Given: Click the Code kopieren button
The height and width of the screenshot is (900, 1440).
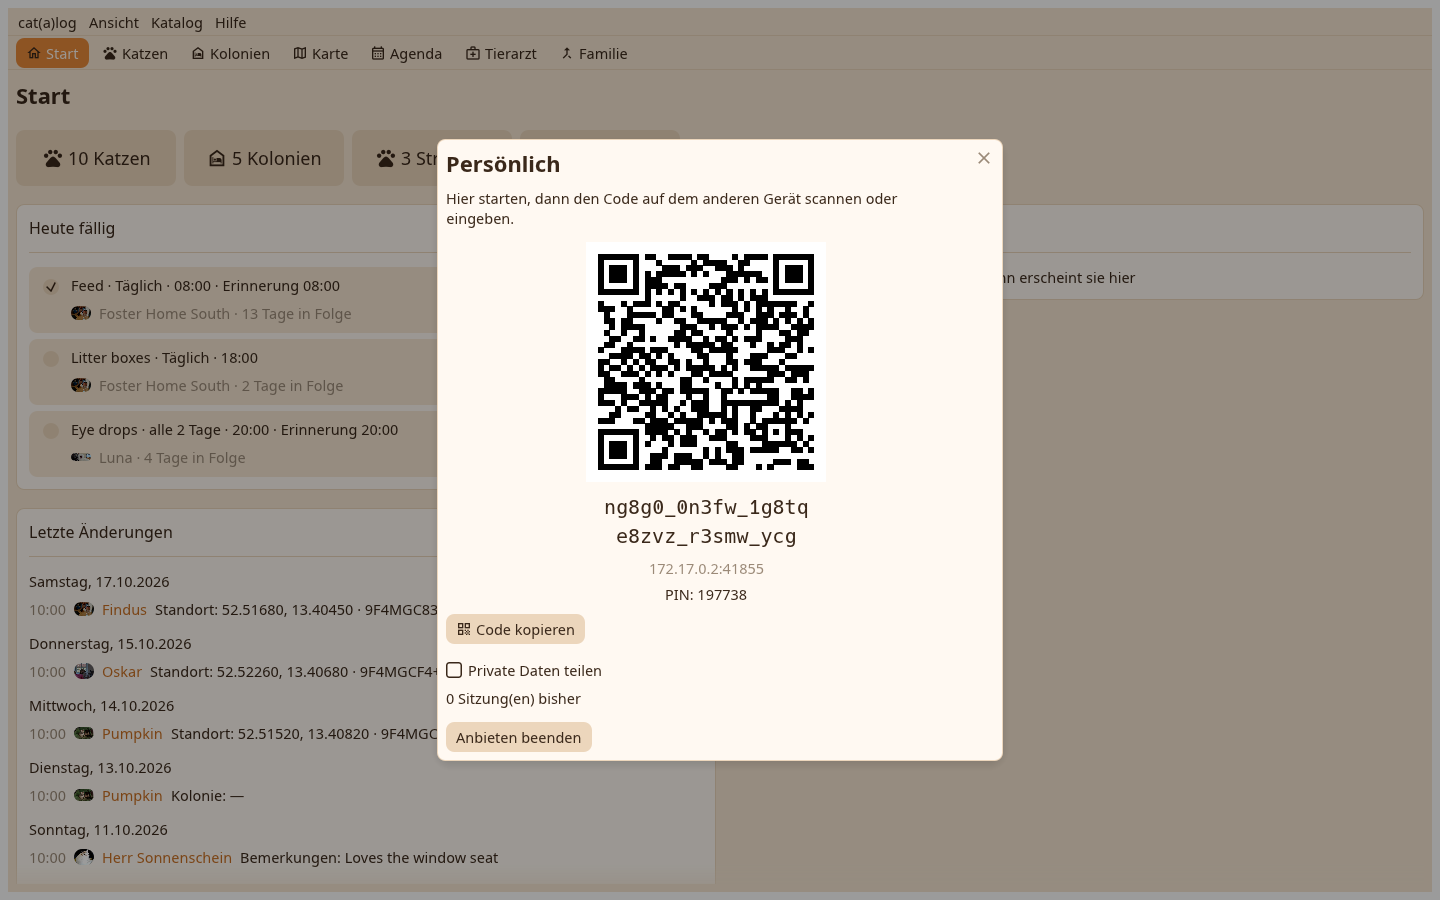Looking at the screenshot, I should click(x=515, y=629).
